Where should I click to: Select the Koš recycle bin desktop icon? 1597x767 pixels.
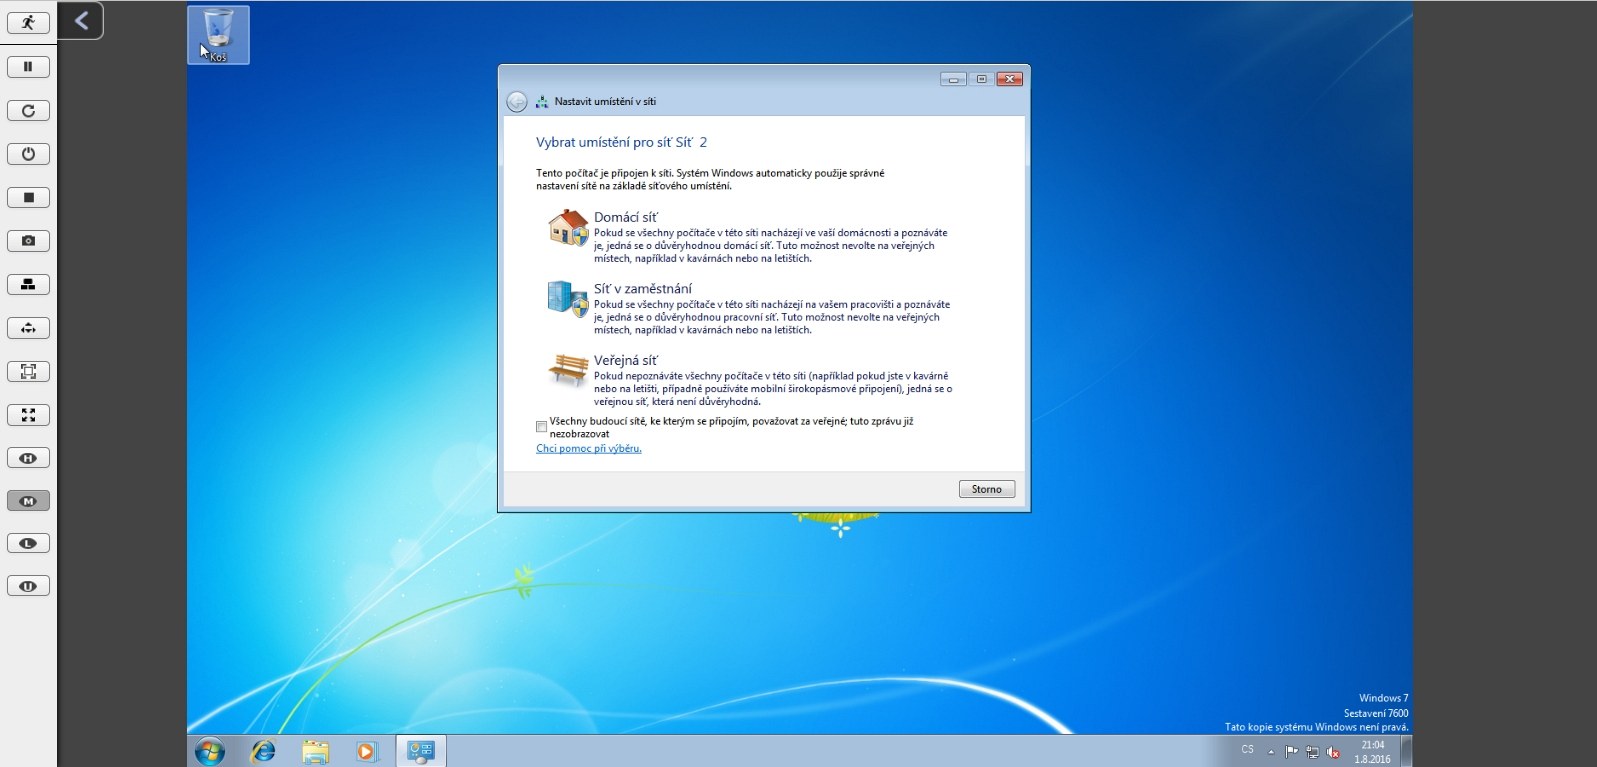click(x=218, y=35)
